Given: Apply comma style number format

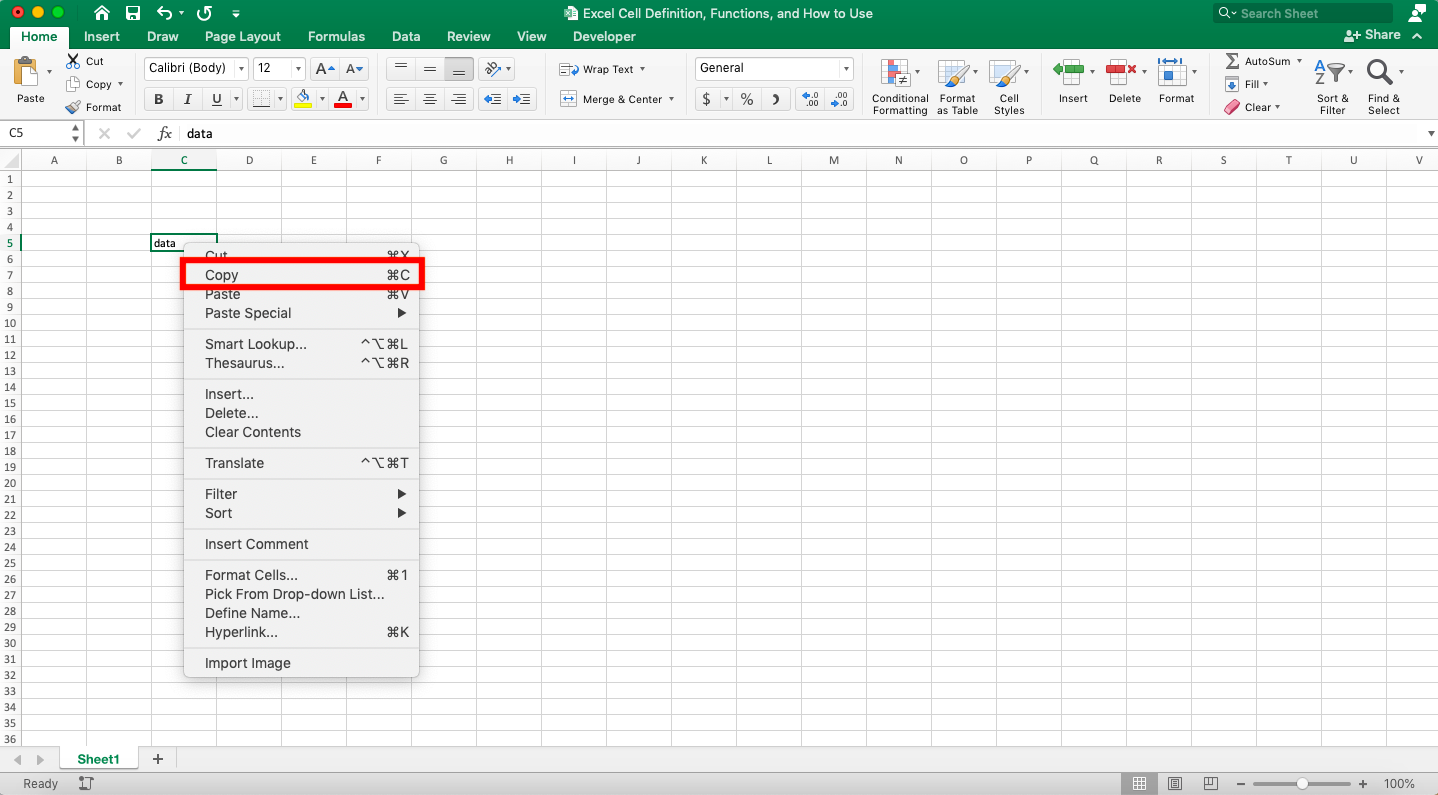Looking at the screenshot, I should click(x=776, y=99).
